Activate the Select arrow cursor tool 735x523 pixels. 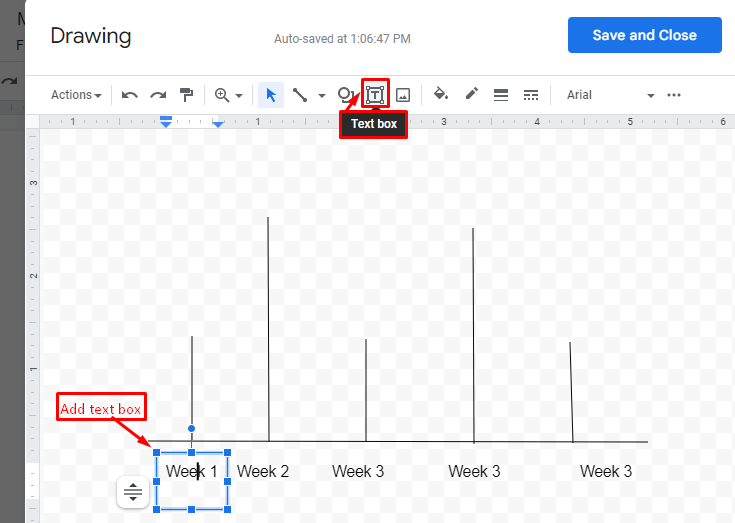coord(271,95)
